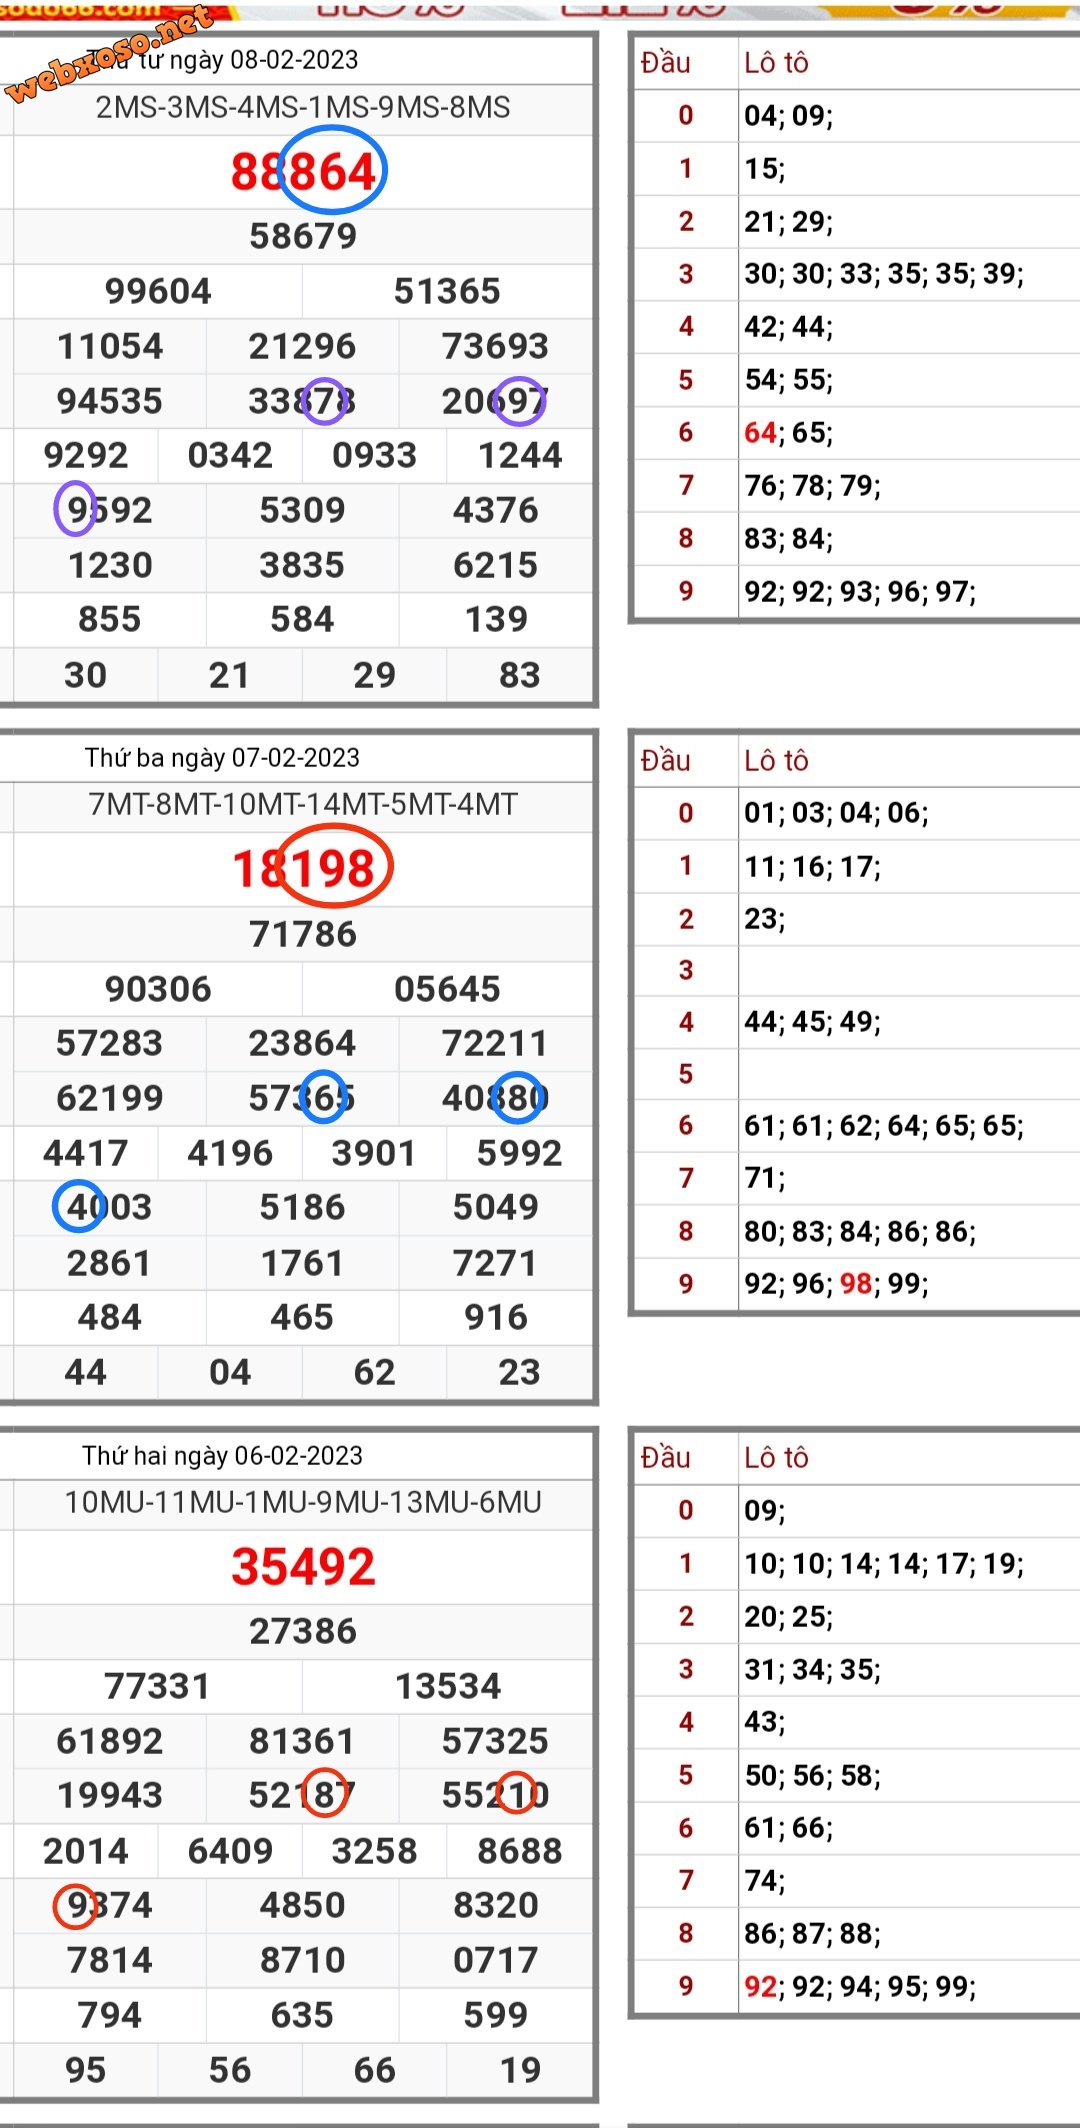1080x2128 pixels.
Task: Select the number 20697
Action: tap(495, 401)
